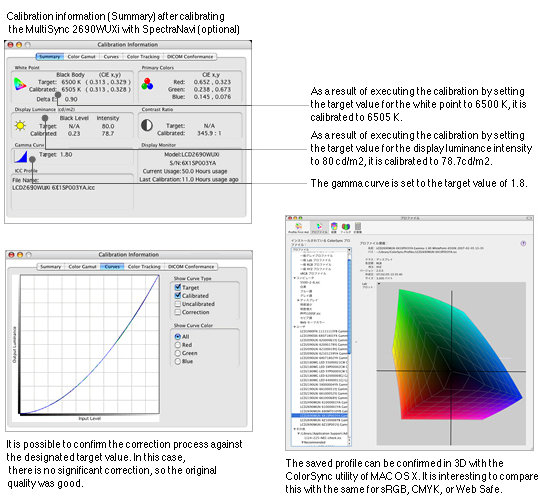Select the Blue curve color radio button
The image size is (540, 500).
(178, 361)
